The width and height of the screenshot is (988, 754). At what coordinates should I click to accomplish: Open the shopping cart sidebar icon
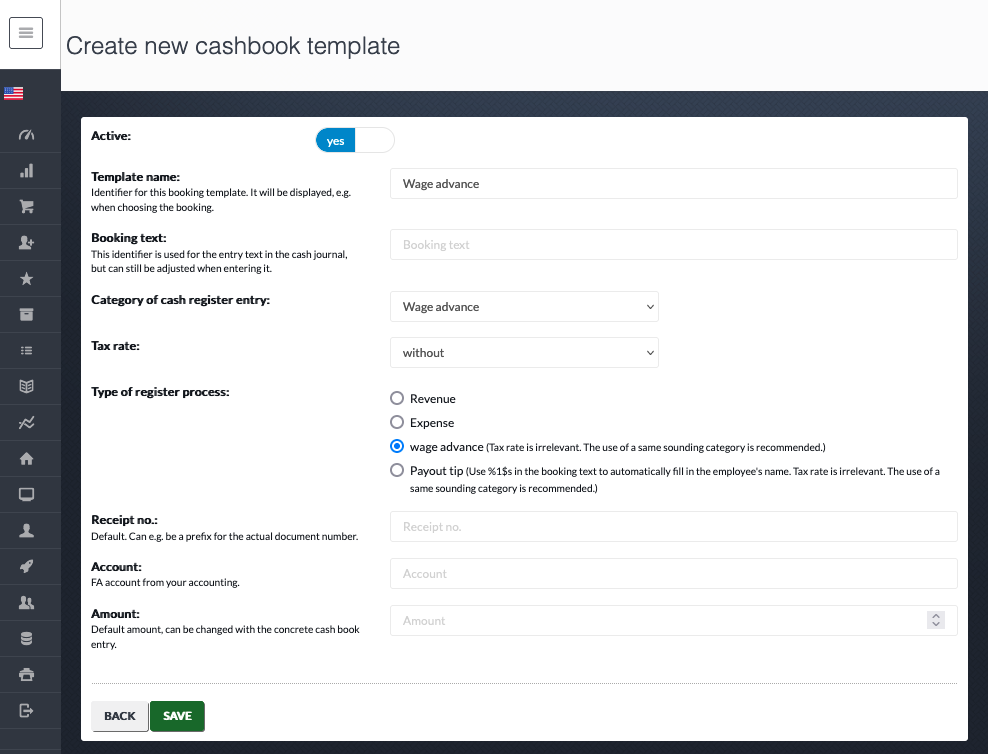pyautogui.click(x=26, y=207)
